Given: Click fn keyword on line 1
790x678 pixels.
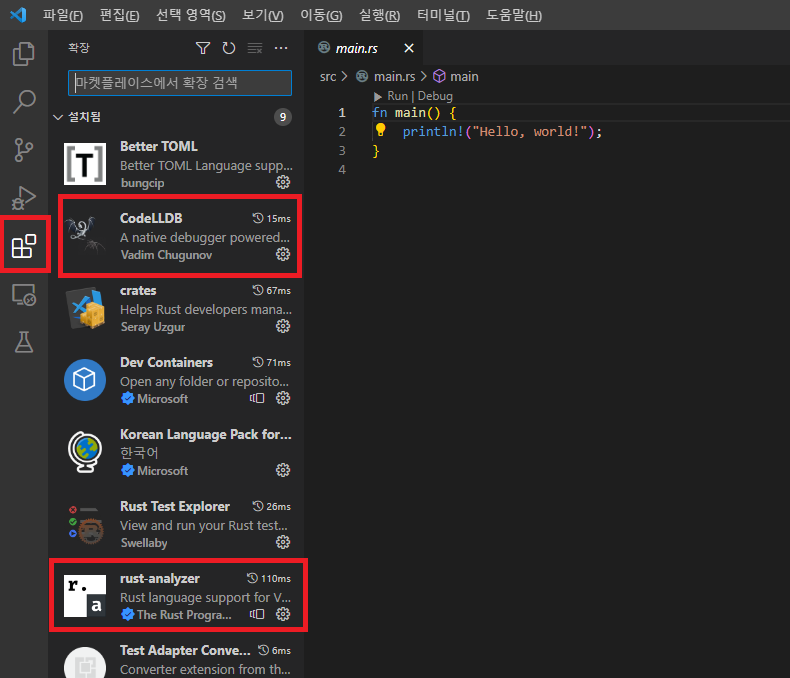Looking at the screenshot, I should coord(380,113).
